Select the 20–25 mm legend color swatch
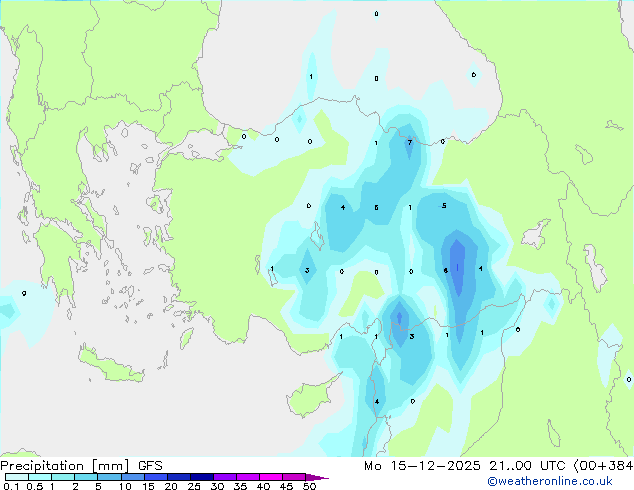634x490 pixels. (x=179, y=477)
